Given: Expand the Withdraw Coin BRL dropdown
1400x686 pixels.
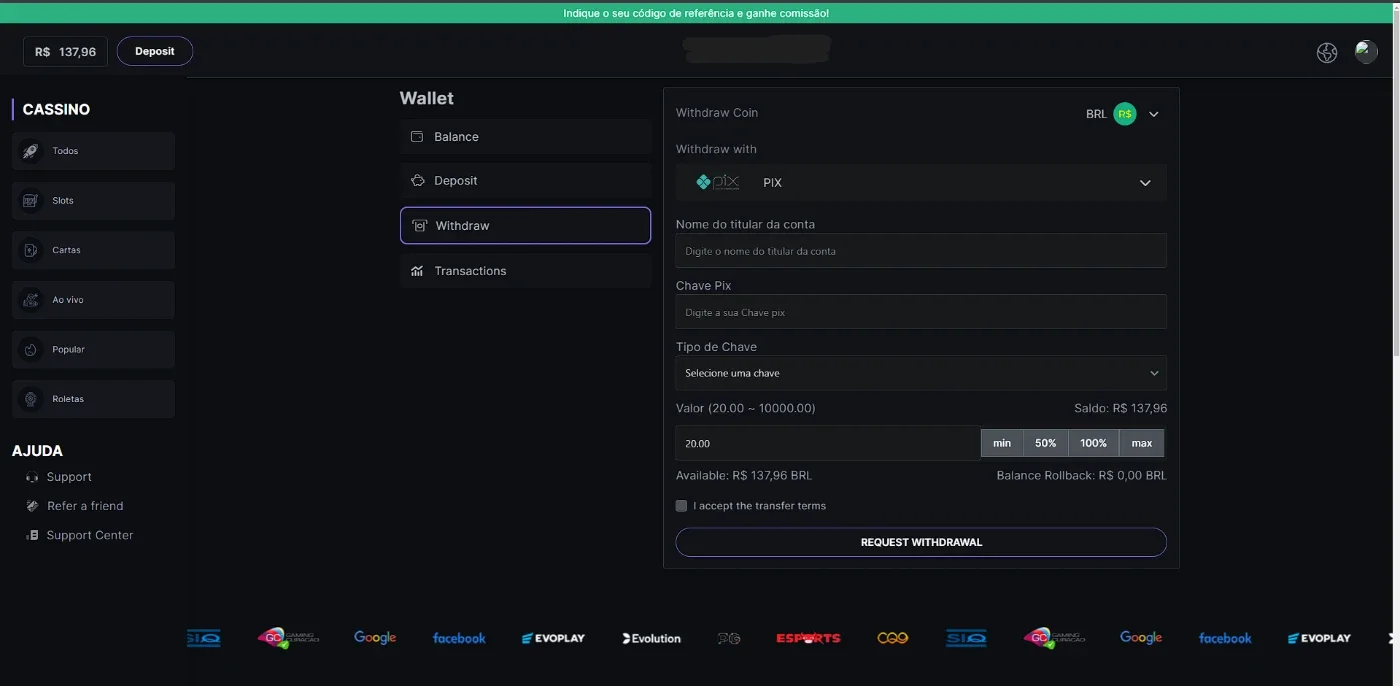Looking at the screenshot, I should click(x=1153, y=114).
